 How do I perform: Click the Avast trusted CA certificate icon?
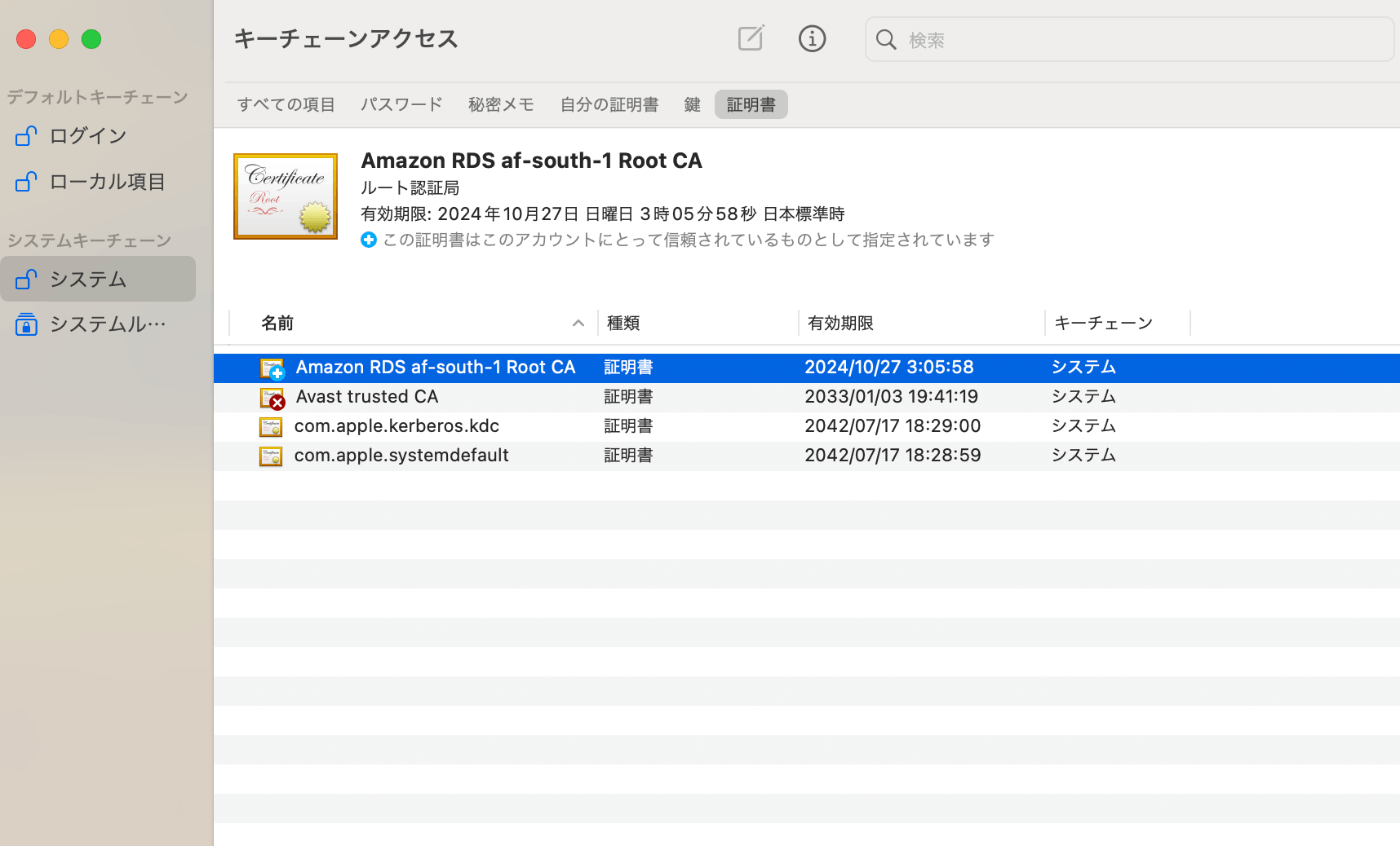click(272, 398)
